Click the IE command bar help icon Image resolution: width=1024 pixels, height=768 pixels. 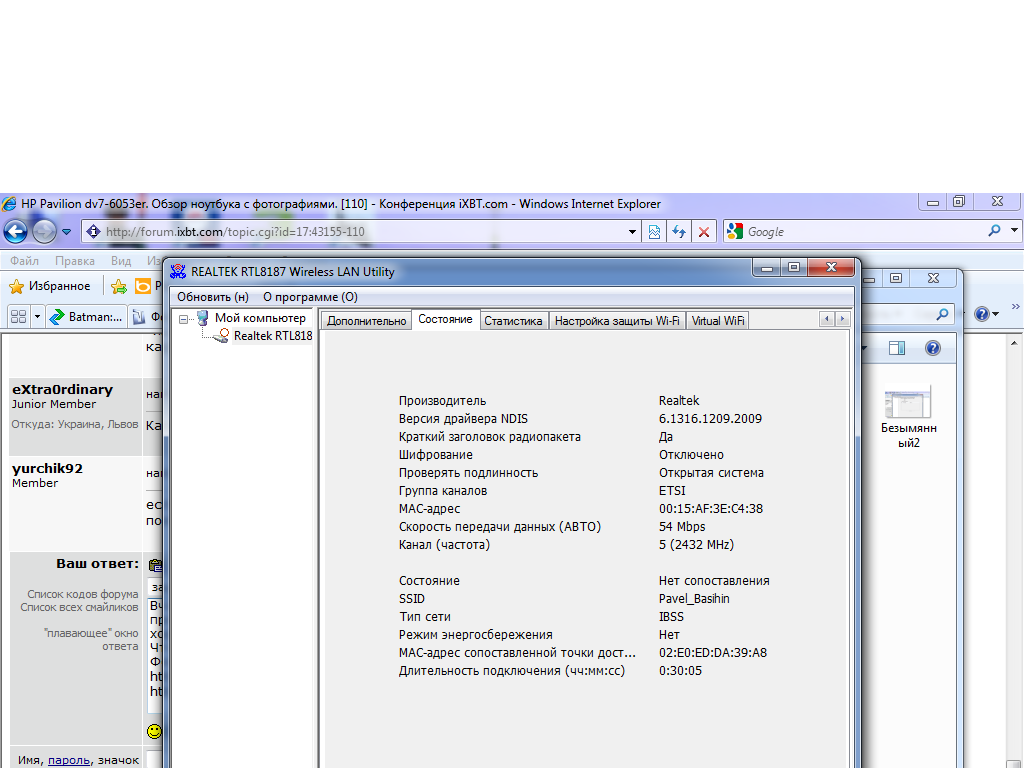tap(982, 314)
